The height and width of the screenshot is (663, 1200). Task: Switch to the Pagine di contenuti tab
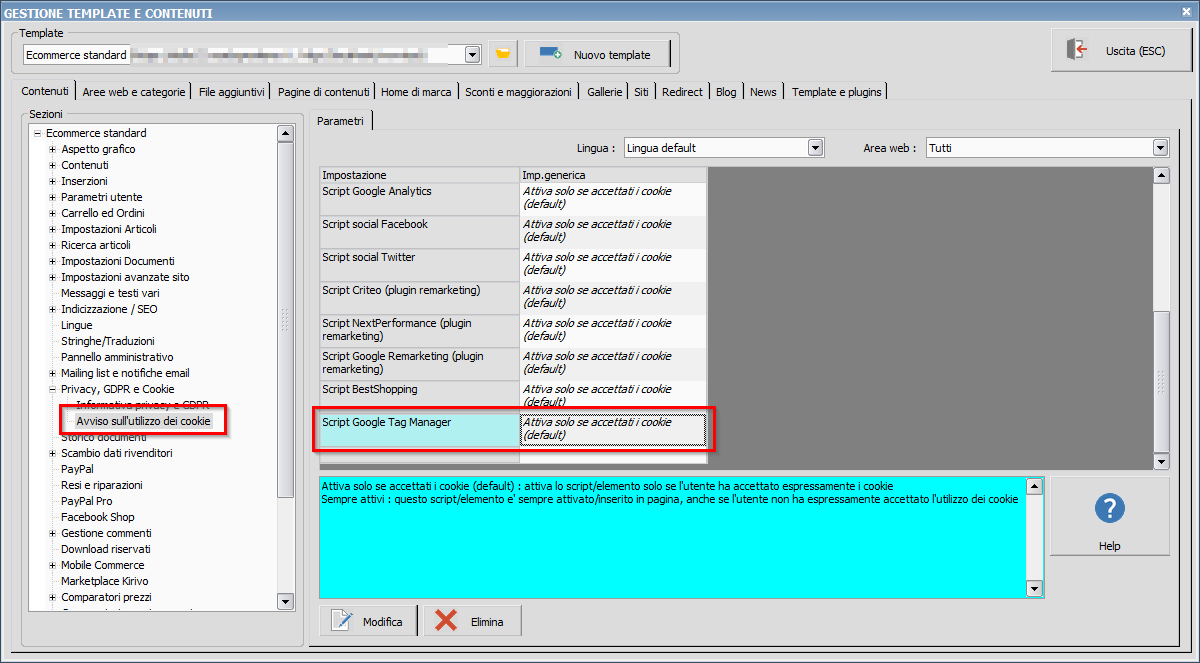[324, 92]
